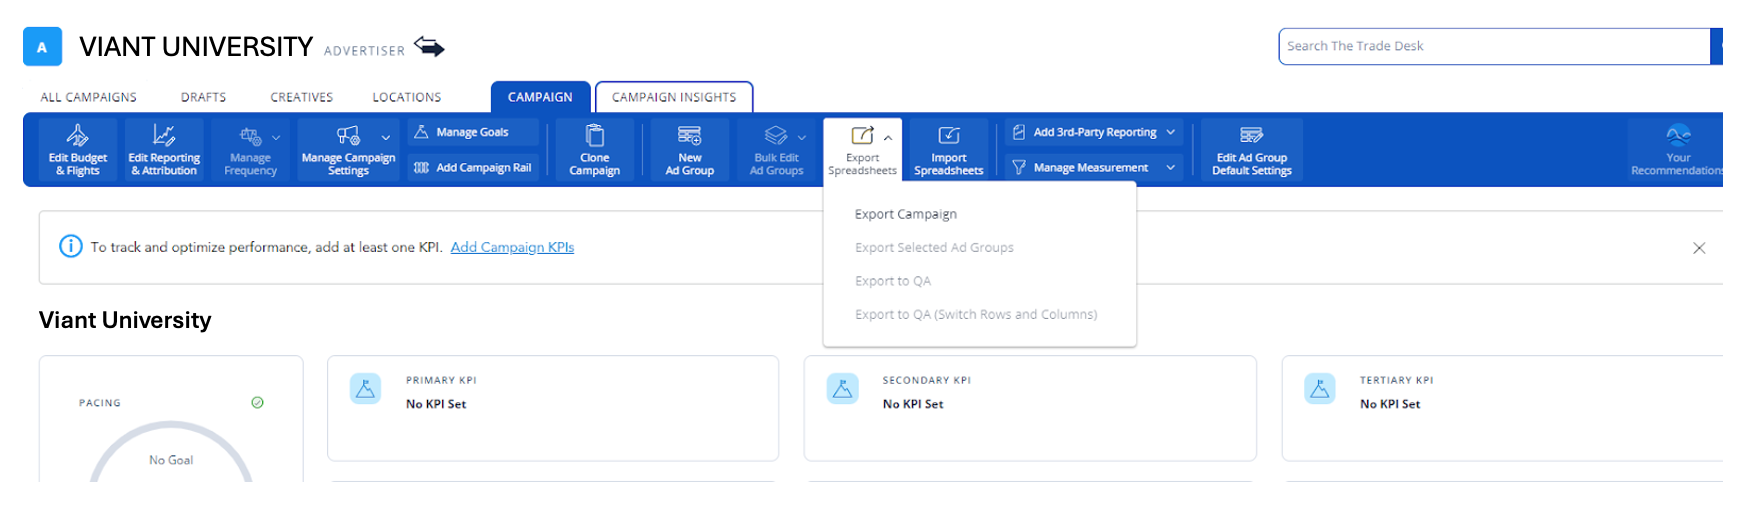Click the green pacing status check icon

click(257, 402)
